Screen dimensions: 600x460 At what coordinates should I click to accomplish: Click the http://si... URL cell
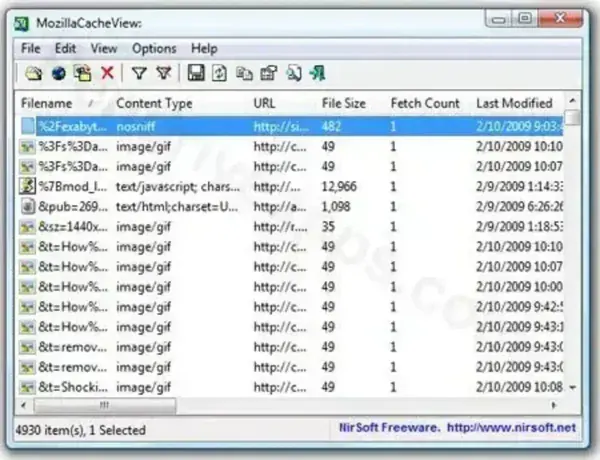(x=281, y=126)
